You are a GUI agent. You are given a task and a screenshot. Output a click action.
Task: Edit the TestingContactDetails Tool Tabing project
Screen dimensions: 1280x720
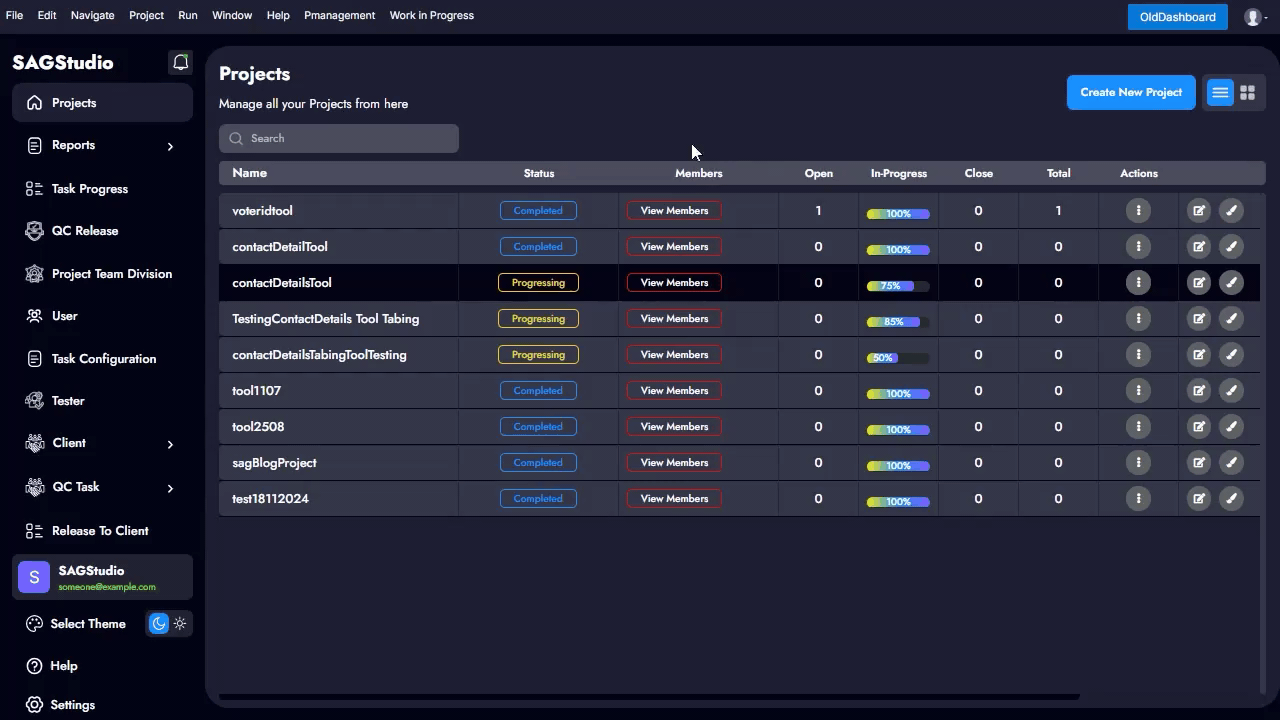click(x=1198, y=319)
